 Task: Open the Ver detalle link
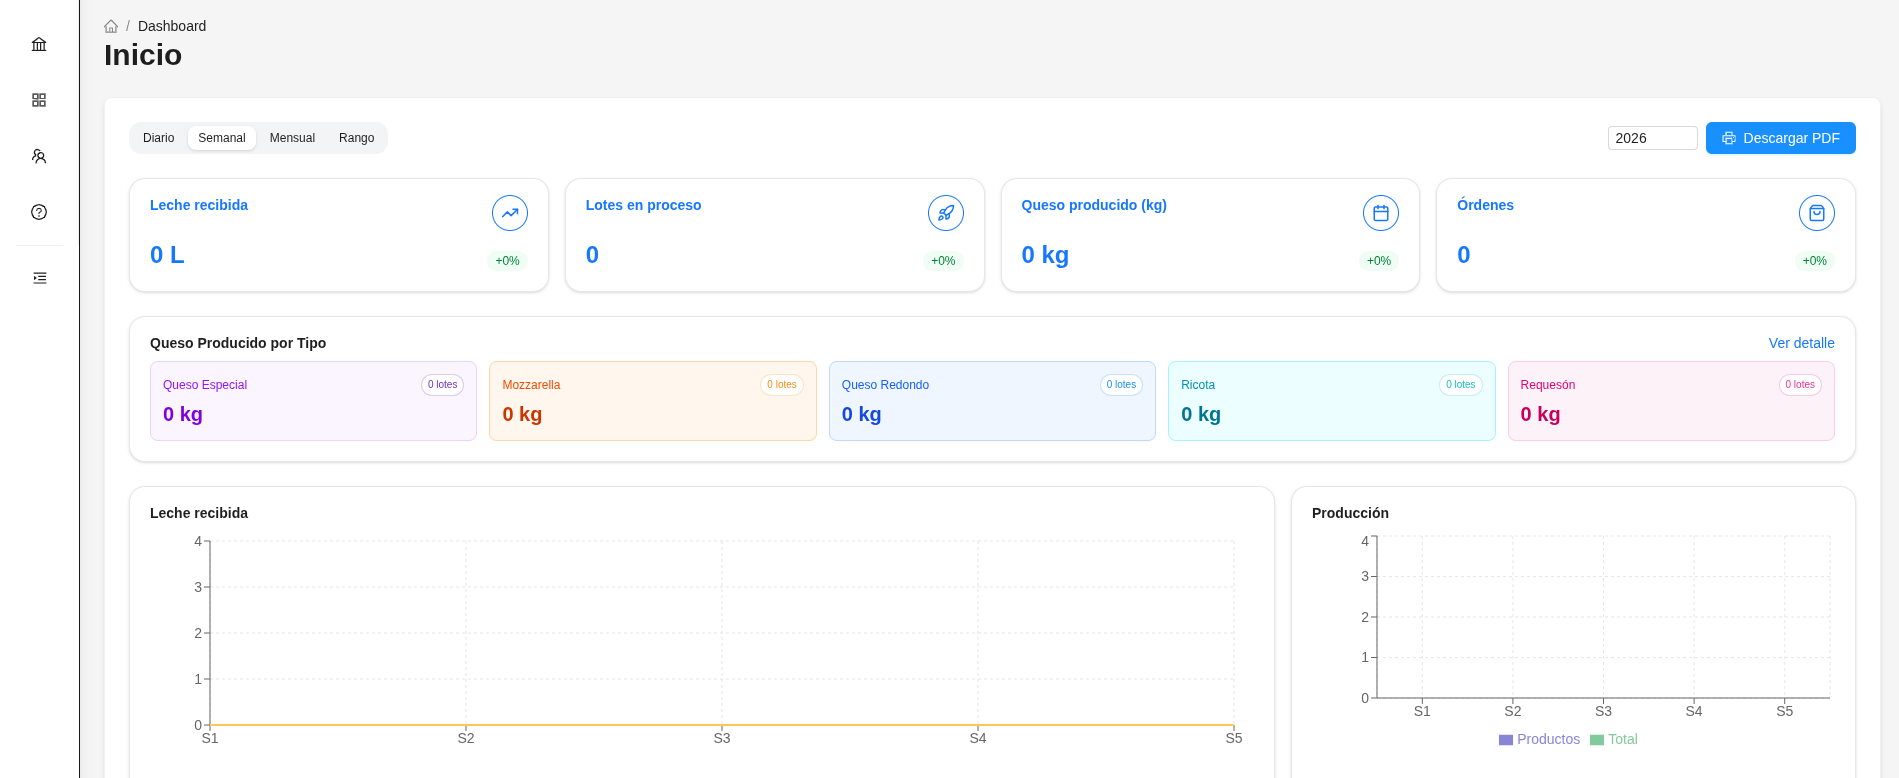point(1802,343)
